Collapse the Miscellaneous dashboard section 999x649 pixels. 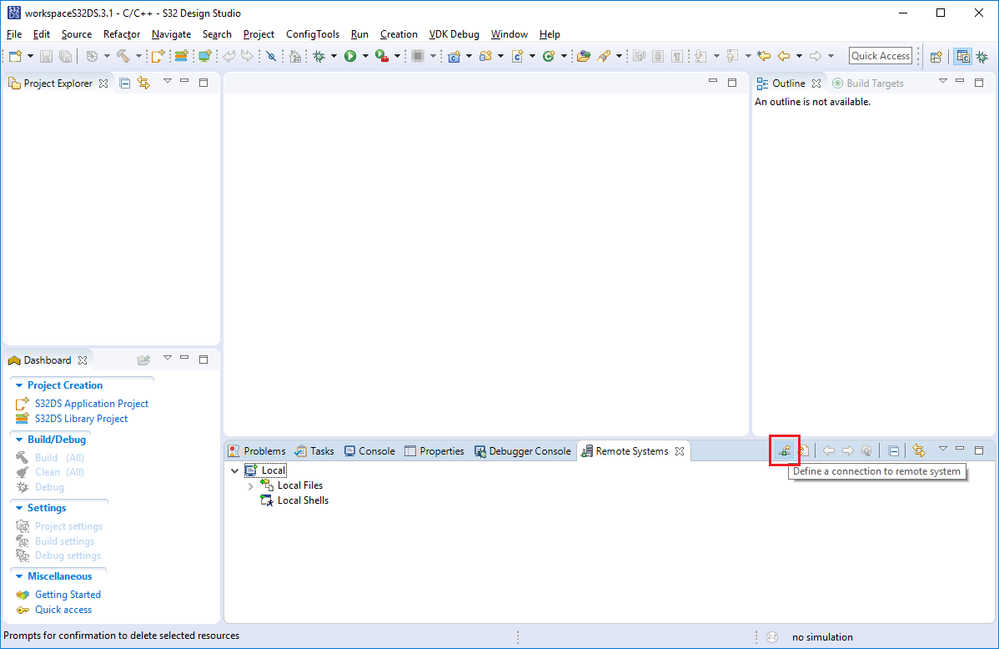click(19, 576)
